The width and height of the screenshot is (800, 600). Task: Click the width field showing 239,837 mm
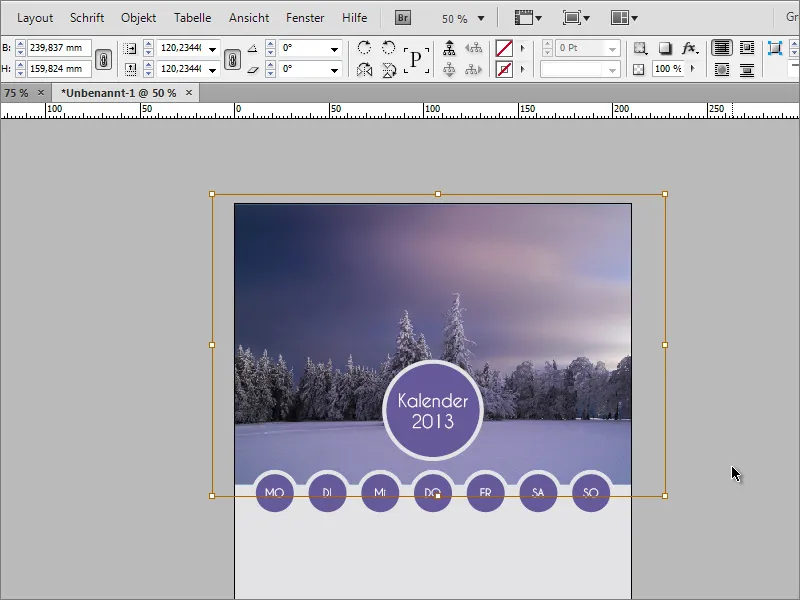pos(59,48)
